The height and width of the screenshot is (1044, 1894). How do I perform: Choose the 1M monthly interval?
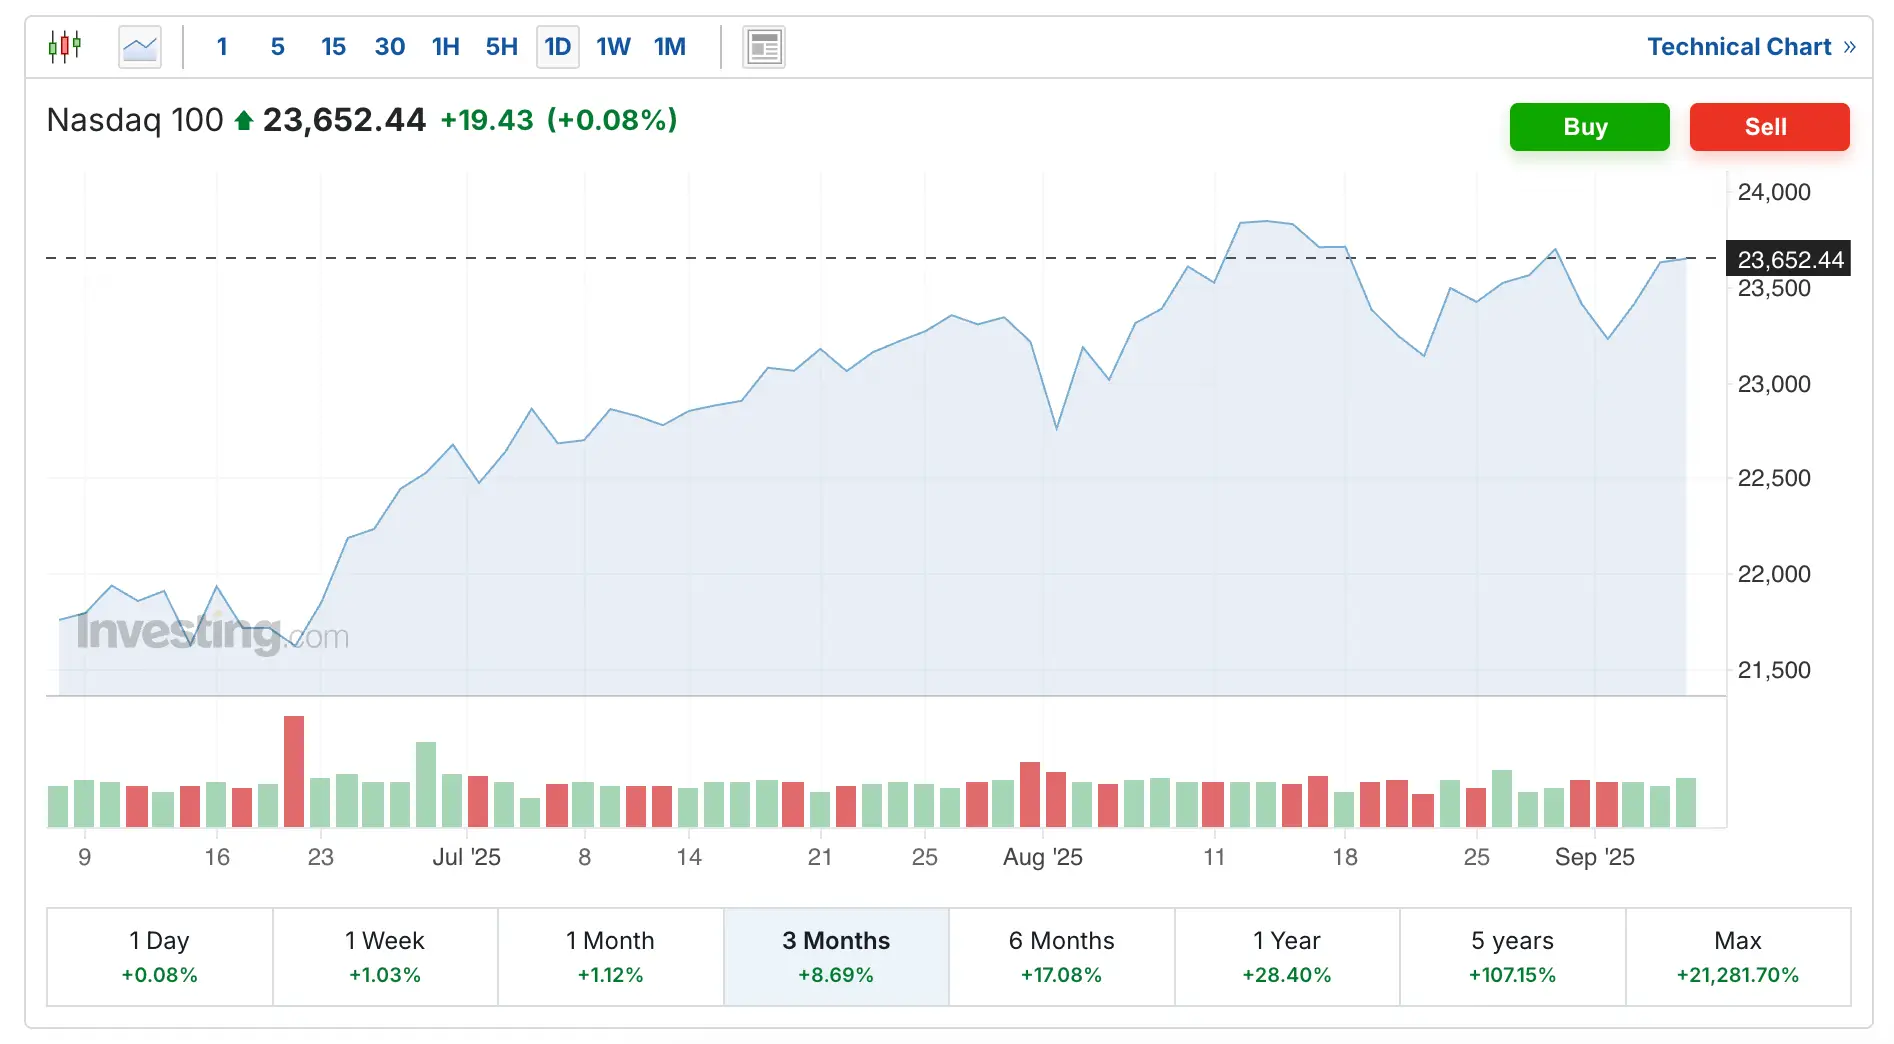point(670,47)
